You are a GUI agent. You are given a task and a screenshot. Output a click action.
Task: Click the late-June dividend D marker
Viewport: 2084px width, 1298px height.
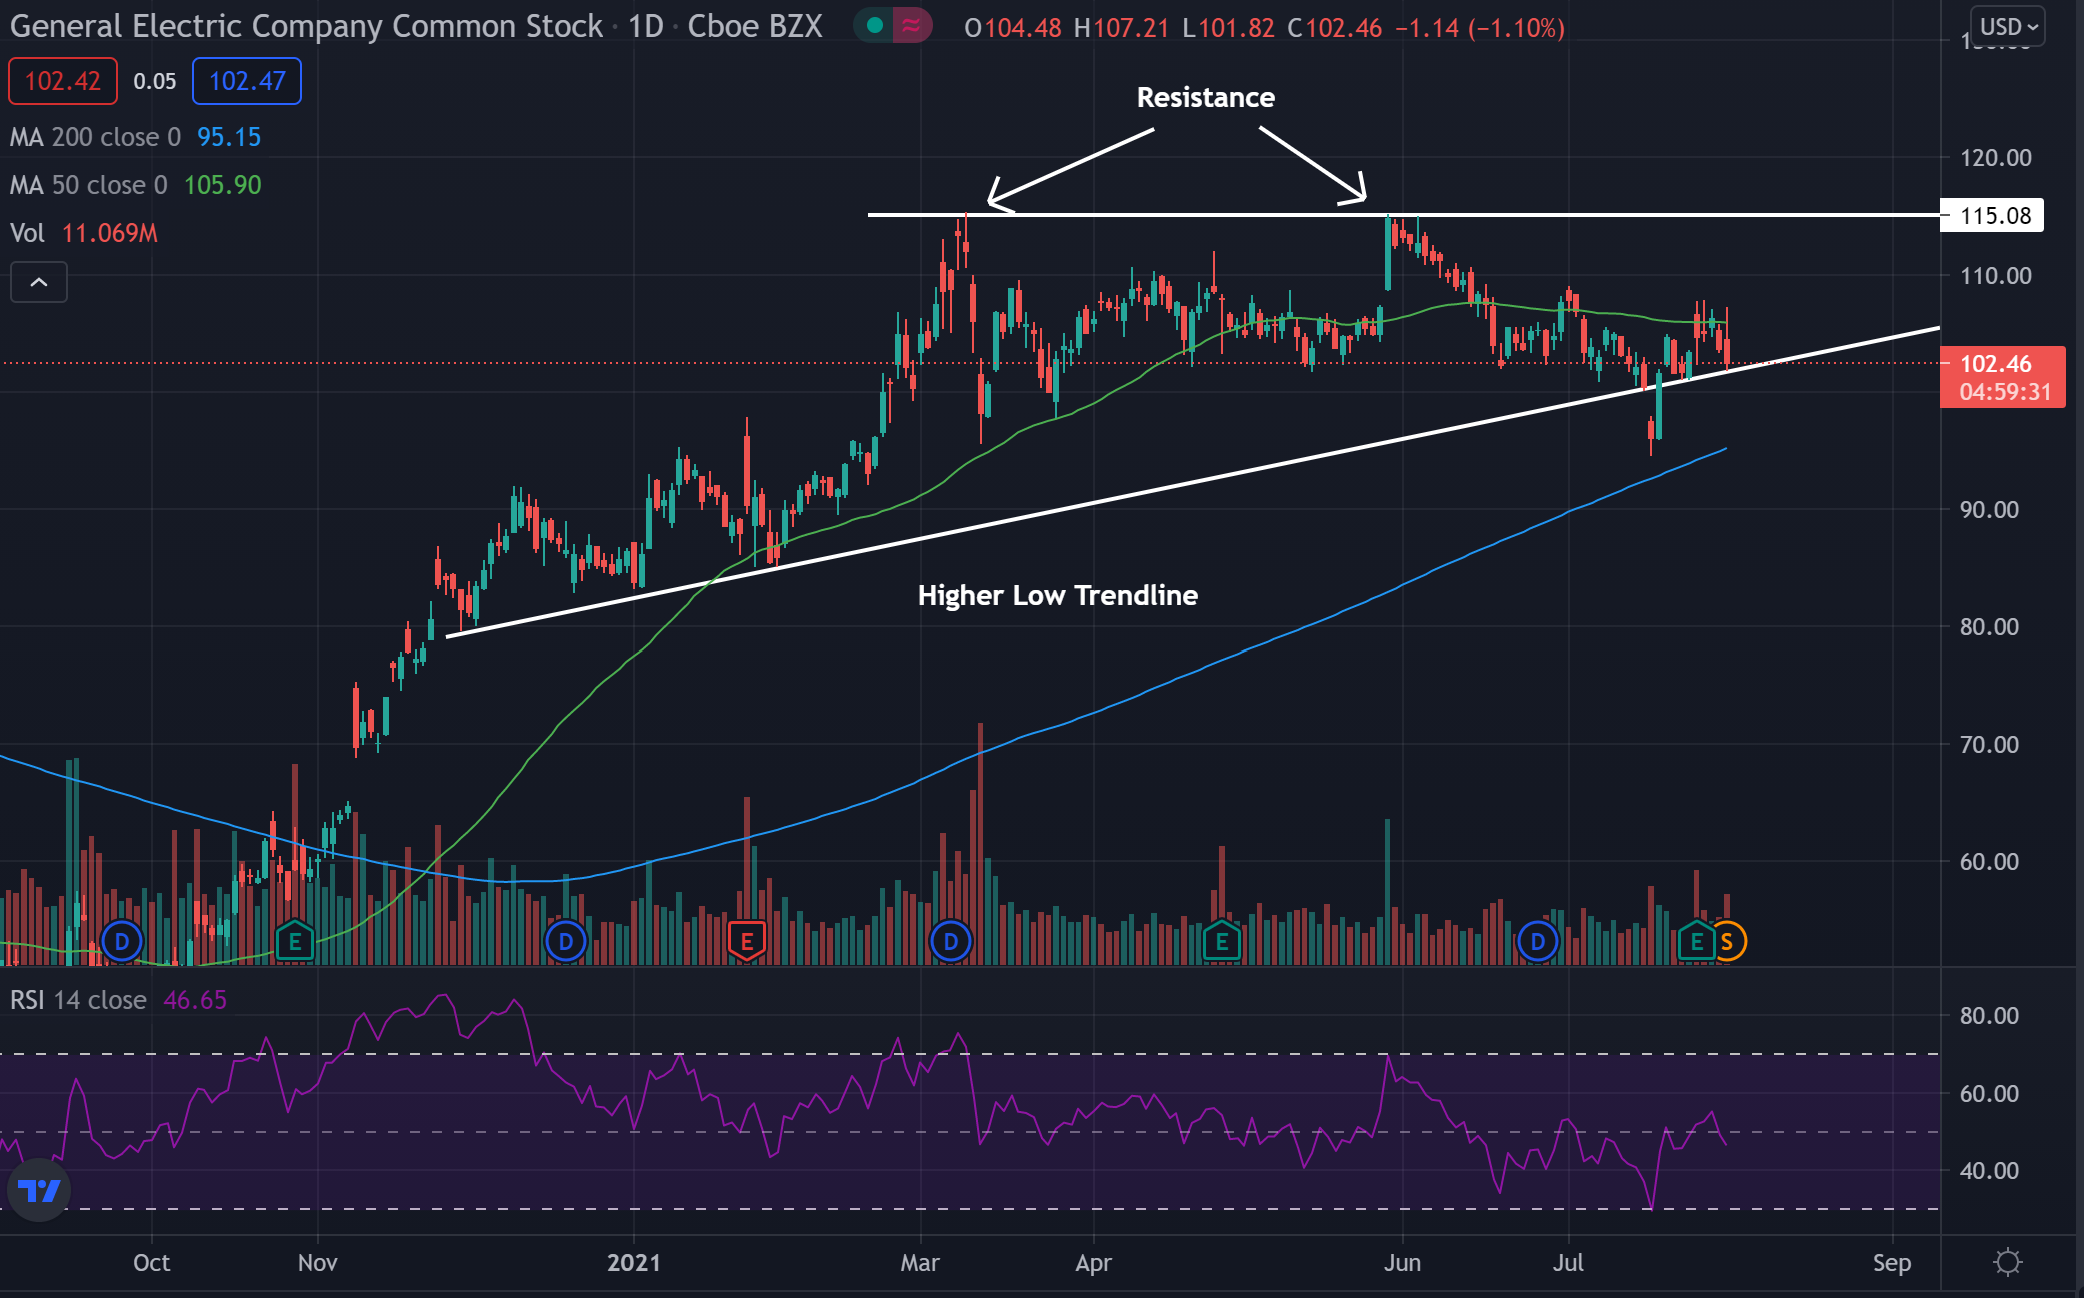click(1538, 941)
